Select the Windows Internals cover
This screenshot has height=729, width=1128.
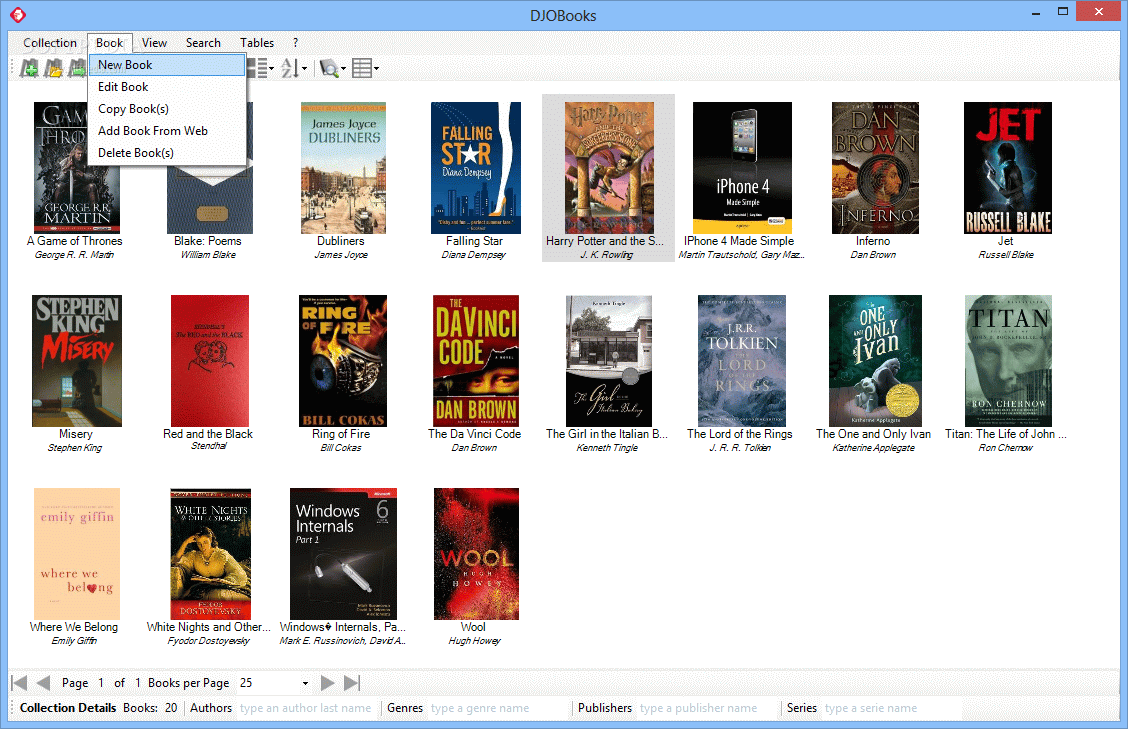pos(343,553)
